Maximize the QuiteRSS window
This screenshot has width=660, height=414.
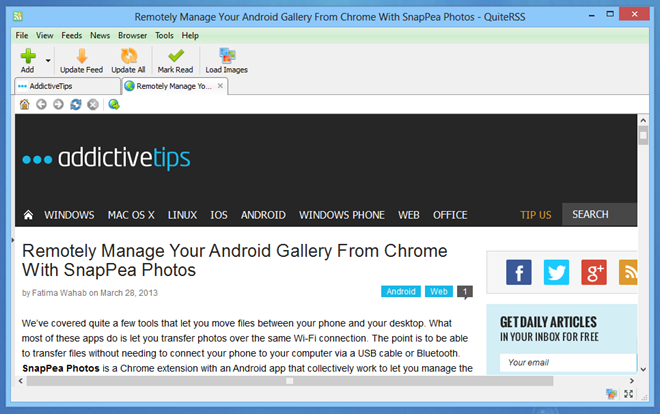(x=610, y=14)
